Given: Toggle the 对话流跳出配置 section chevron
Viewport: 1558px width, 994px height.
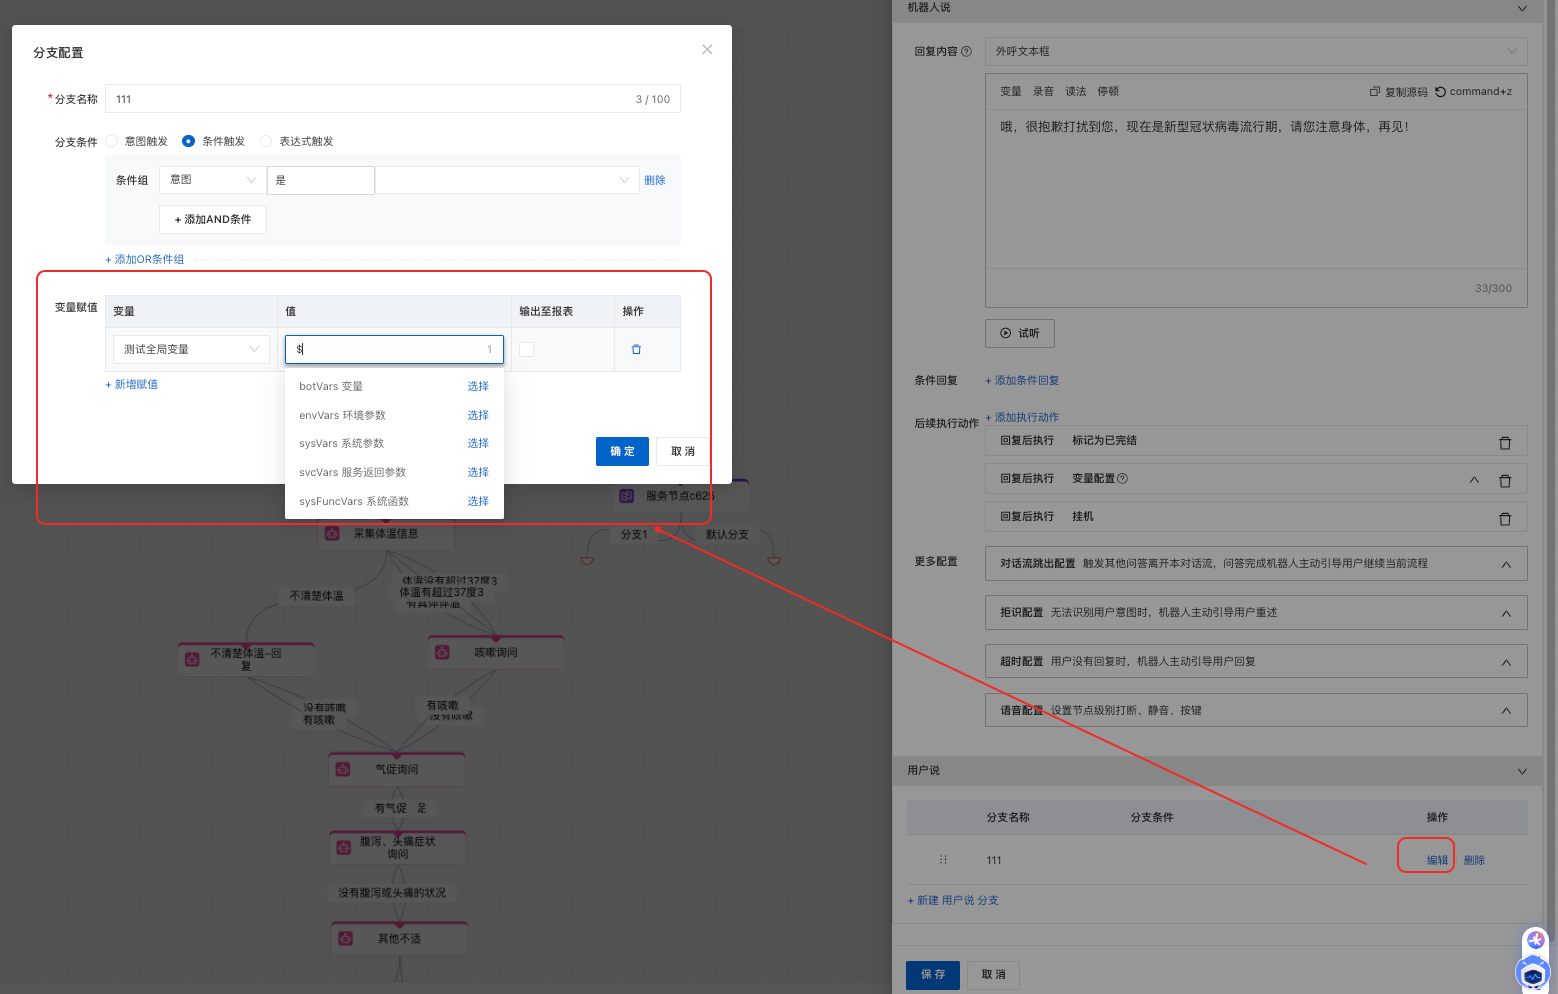Looking at the screenshot, I should (x=1506, y=565).
